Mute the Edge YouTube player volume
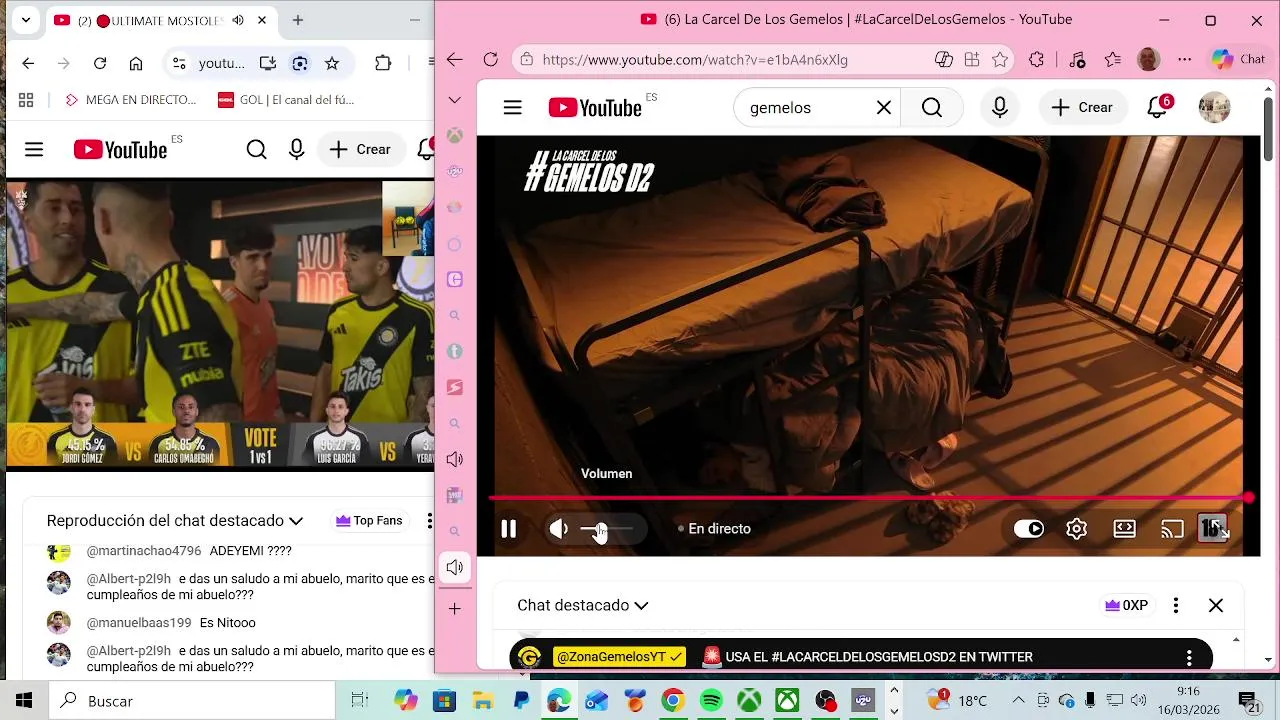 coord(559,529)
